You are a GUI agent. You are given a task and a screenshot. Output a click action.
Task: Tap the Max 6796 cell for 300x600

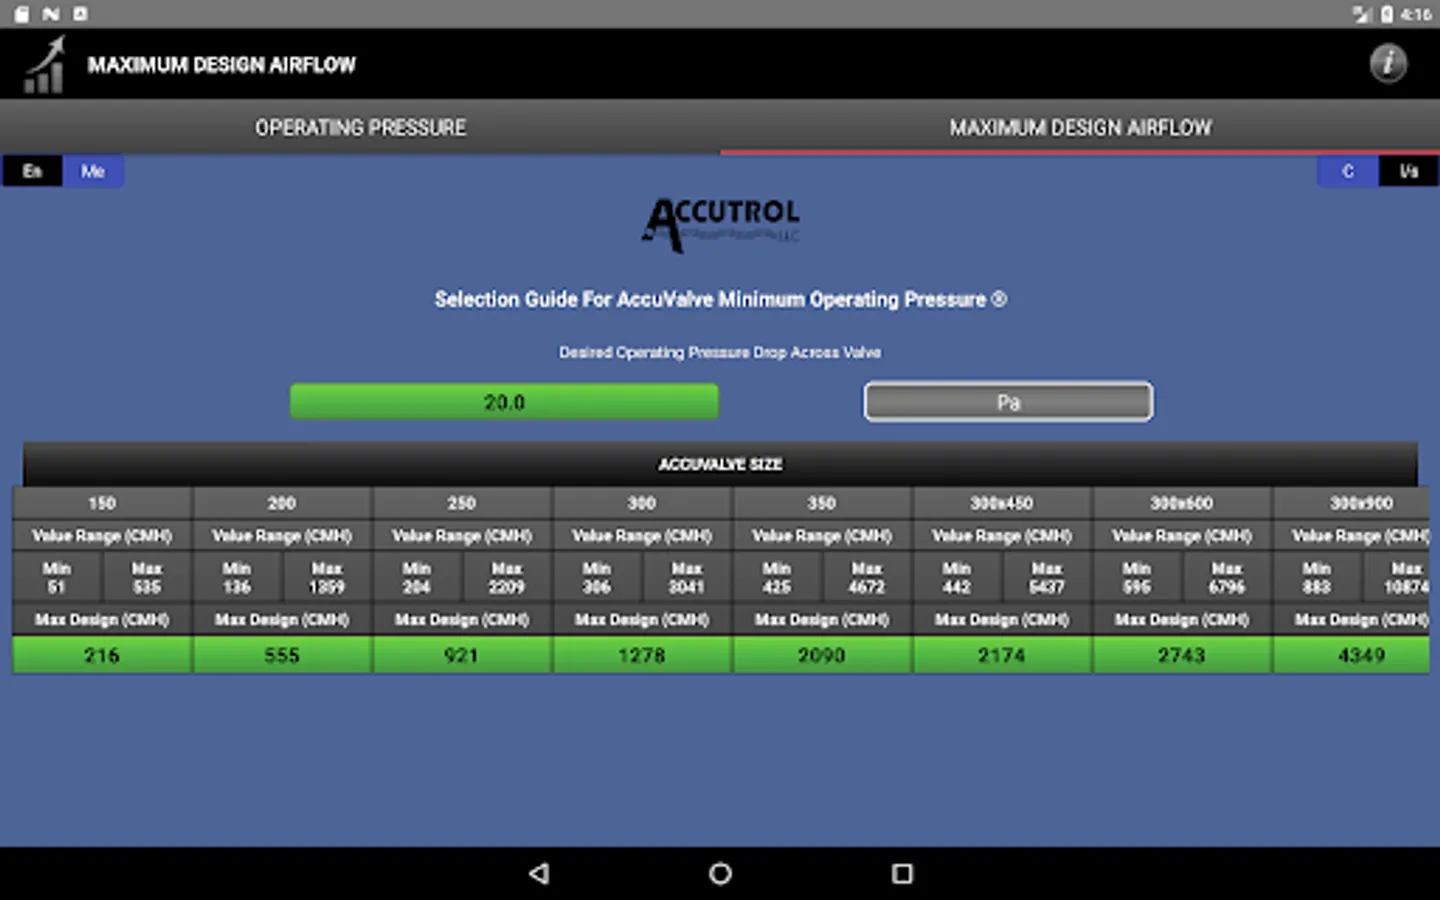[1227, 577]
